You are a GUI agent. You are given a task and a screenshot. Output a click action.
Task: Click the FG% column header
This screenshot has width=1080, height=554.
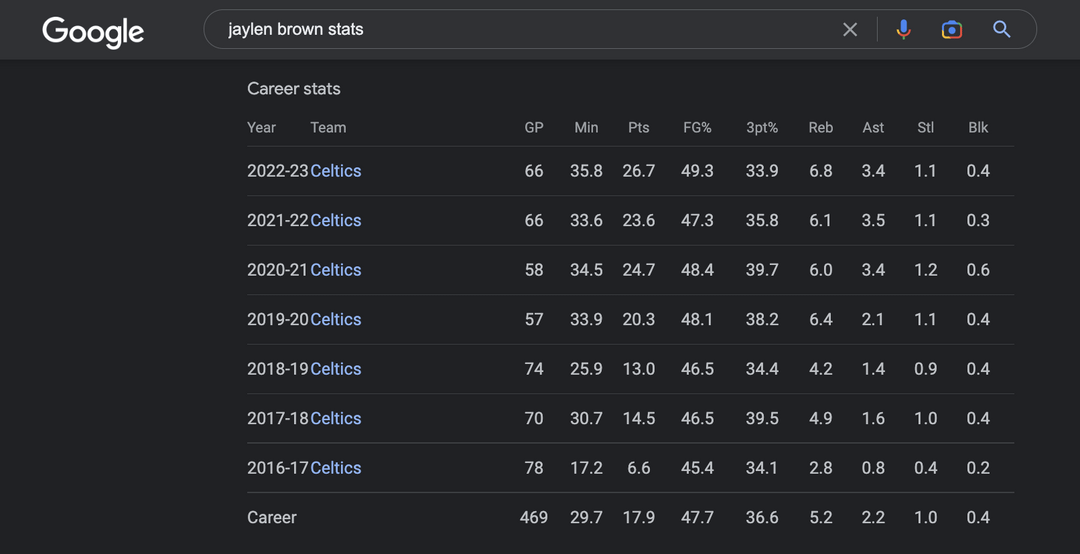tap(697, 128)
